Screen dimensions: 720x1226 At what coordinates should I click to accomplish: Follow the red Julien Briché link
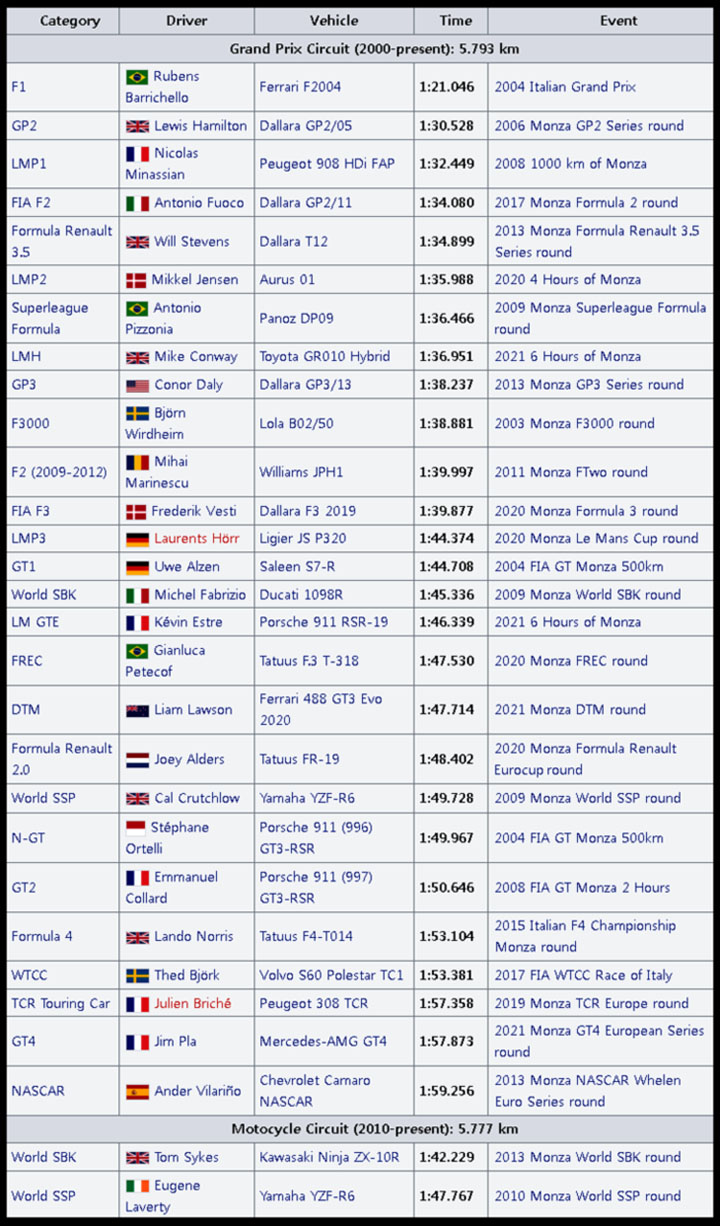tap(193, 1003)
